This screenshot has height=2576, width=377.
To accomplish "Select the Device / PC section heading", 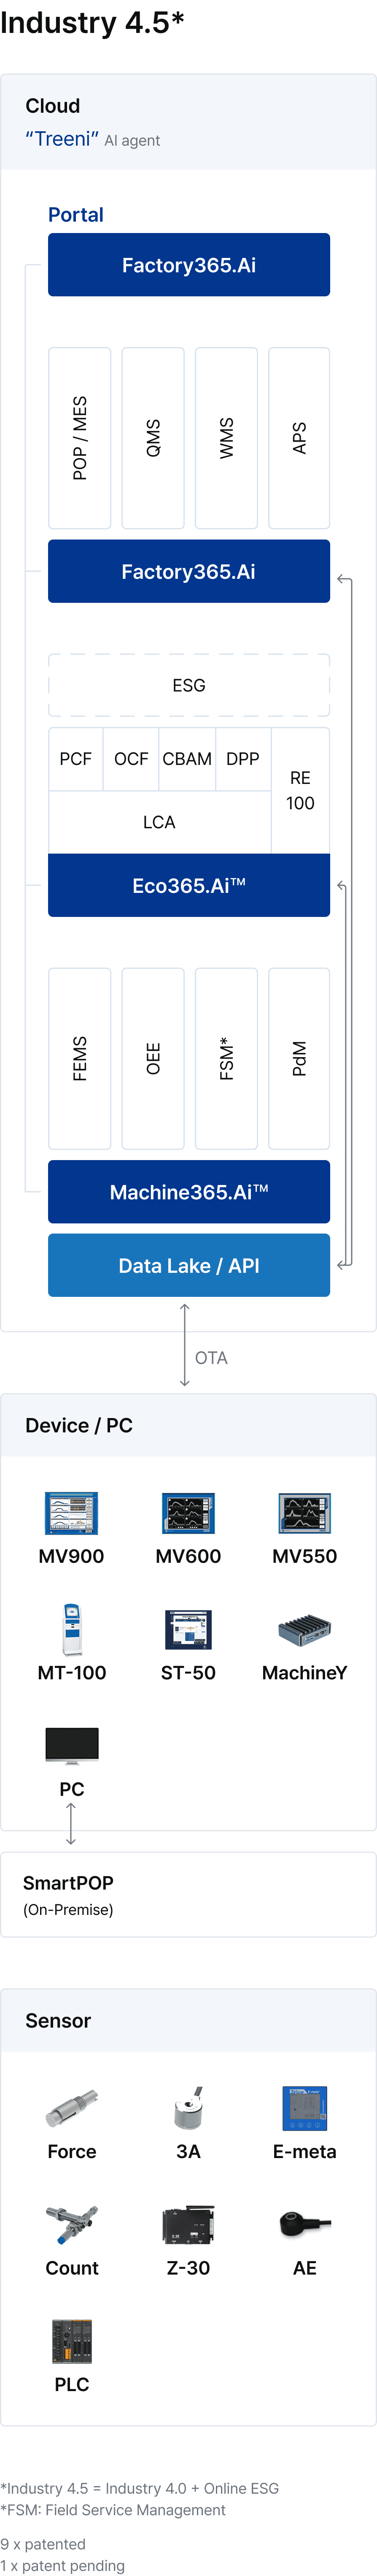I will pos(79,1425).
